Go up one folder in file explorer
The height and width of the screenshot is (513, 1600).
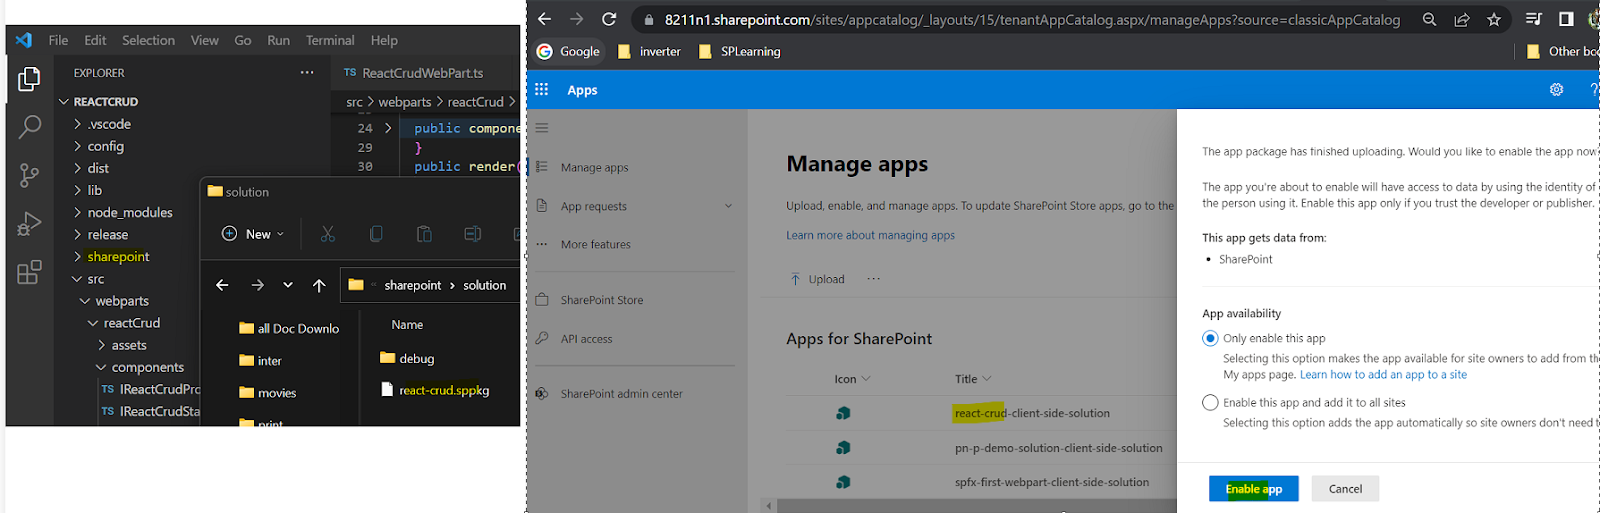pos(319,285)
